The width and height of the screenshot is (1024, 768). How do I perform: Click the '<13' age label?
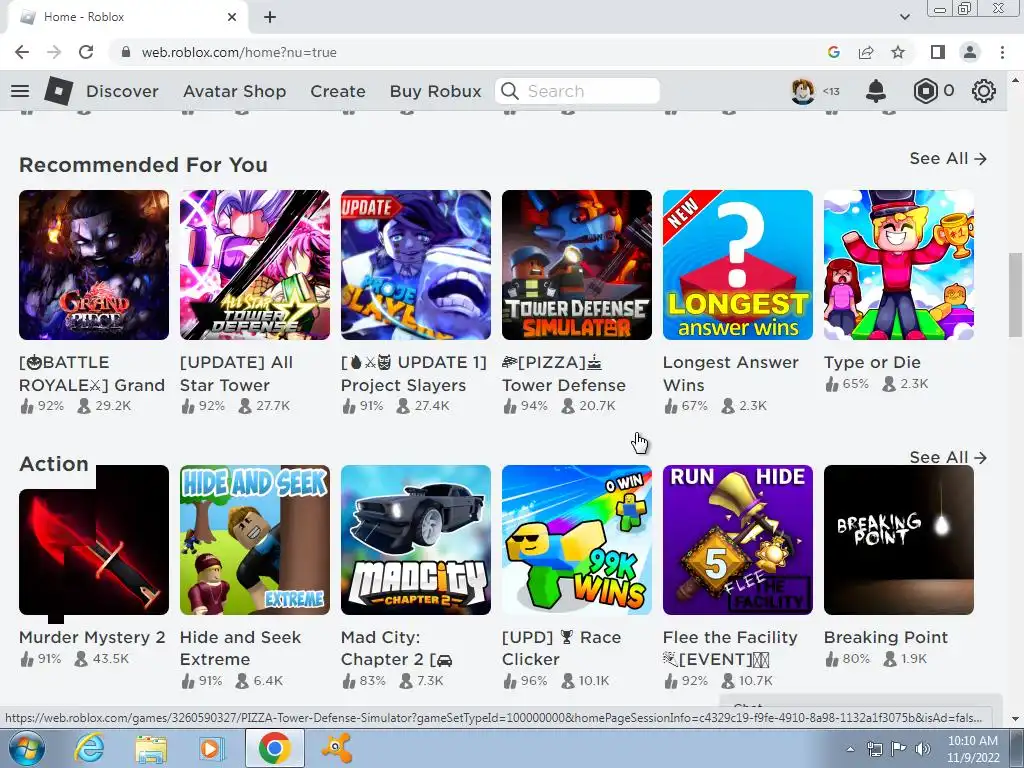(831, 91)
